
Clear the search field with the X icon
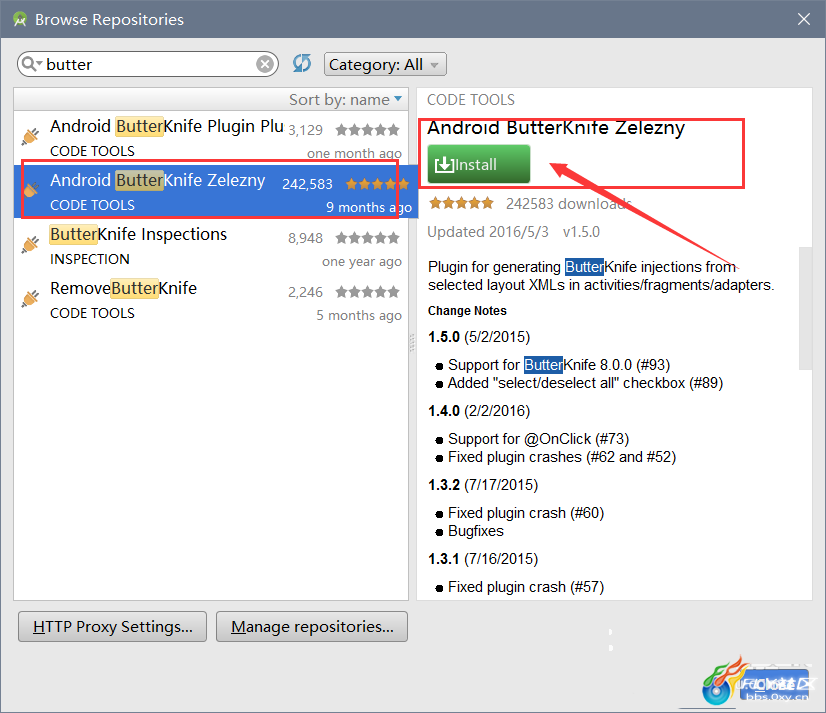(265, 64)
